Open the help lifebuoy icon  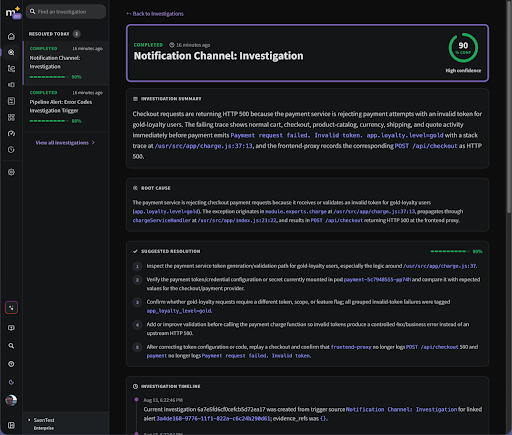click(11, 364)
